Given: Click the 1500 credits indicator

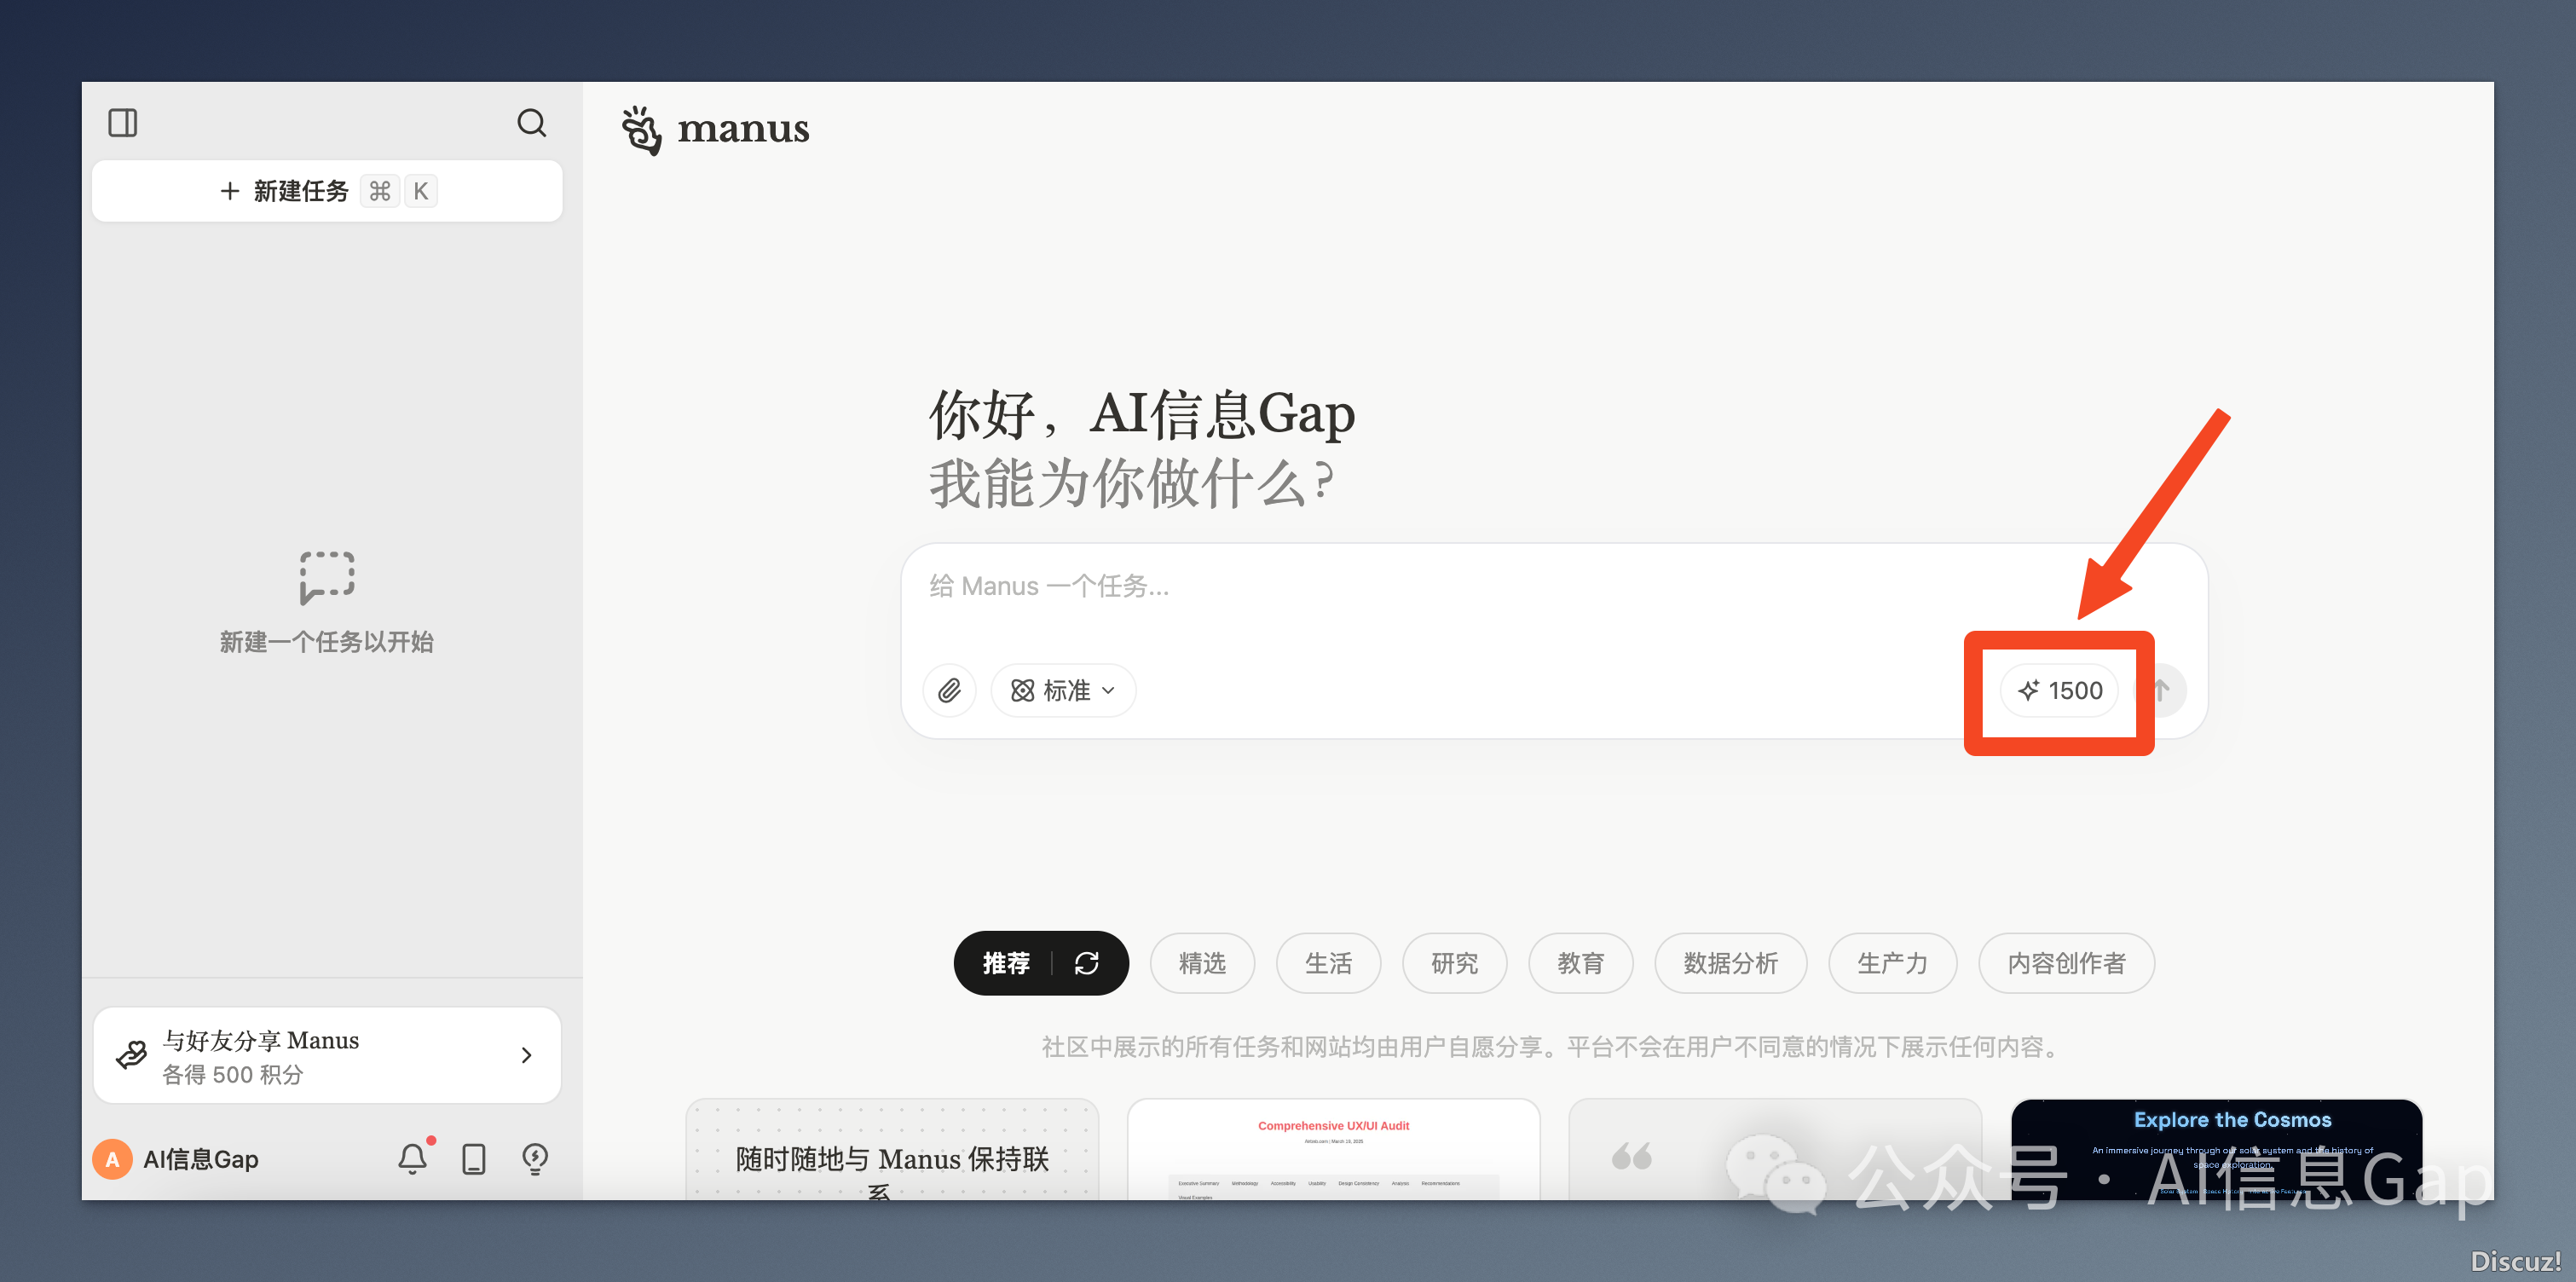Looking at the screenshot, I should pos(2060,690).
